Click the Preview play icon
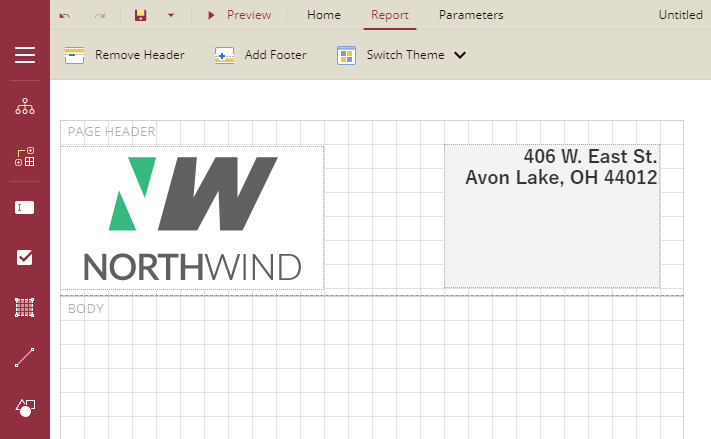The image size is (711, 439). [x=211, y=15]
